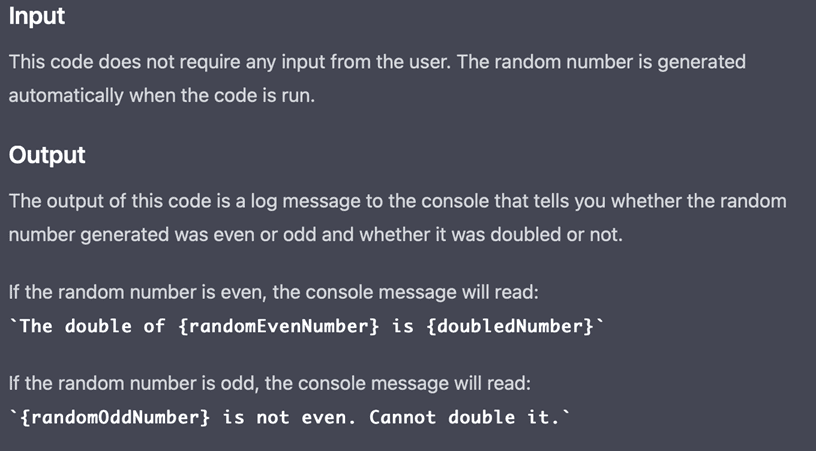Click the {doubledNumber} placeholder in the code
This screenshot has width=816, height=451.
click(x=510, y=327)
